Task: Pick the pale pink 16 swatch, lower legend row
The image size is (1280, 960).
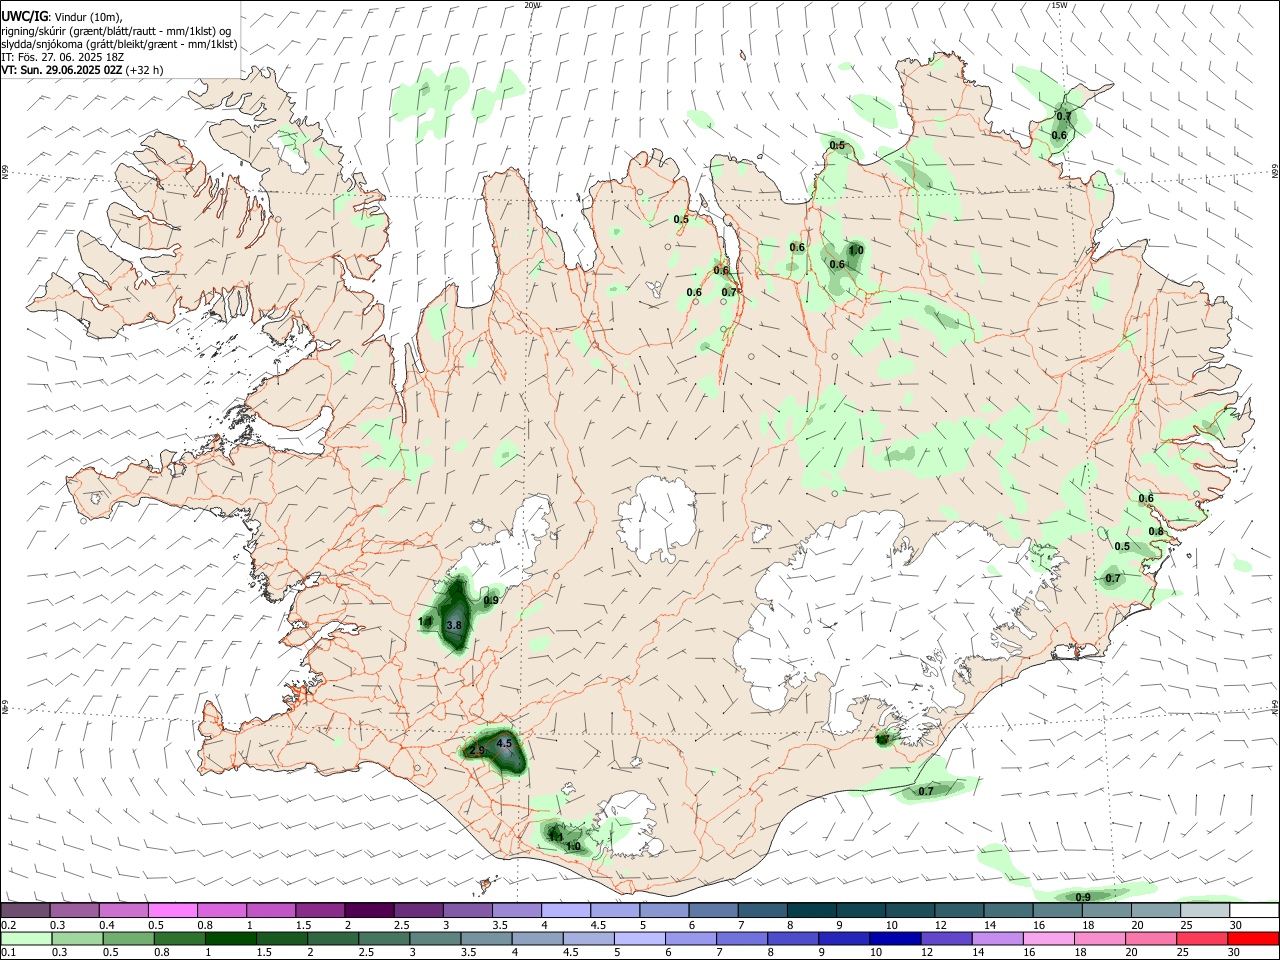Action: 1049,939
